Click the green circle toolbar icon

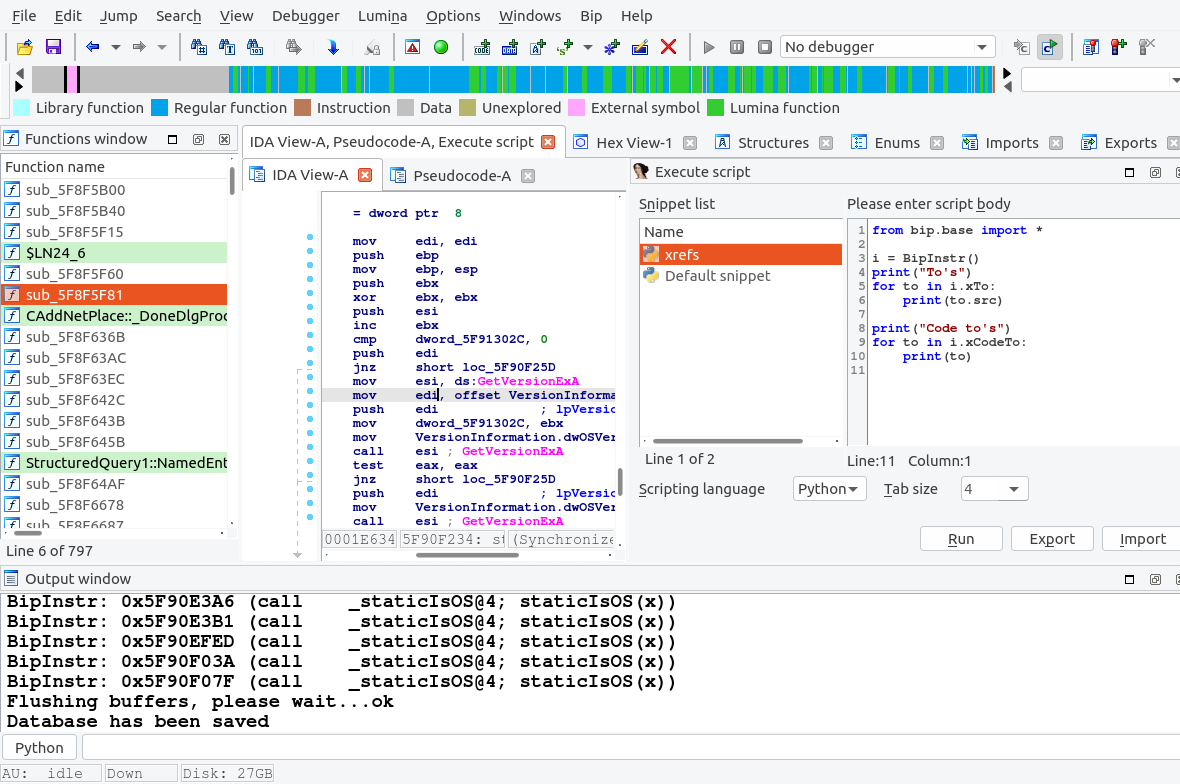440,47
